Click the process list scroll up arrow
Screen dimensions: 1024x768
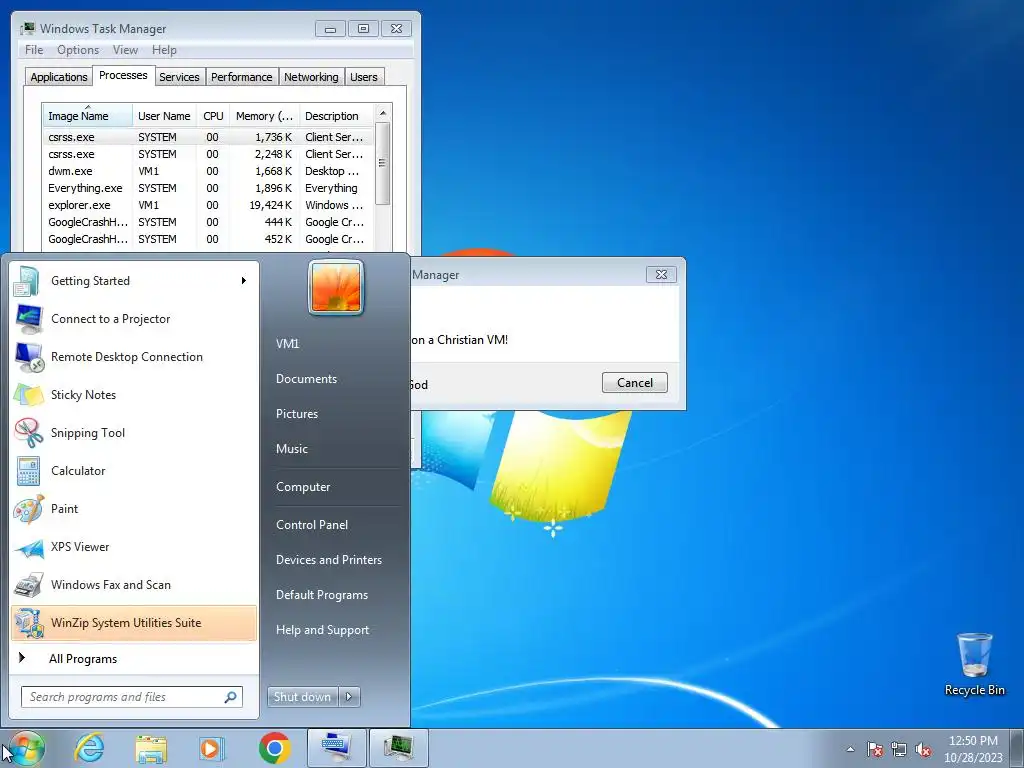pos(383,113)
